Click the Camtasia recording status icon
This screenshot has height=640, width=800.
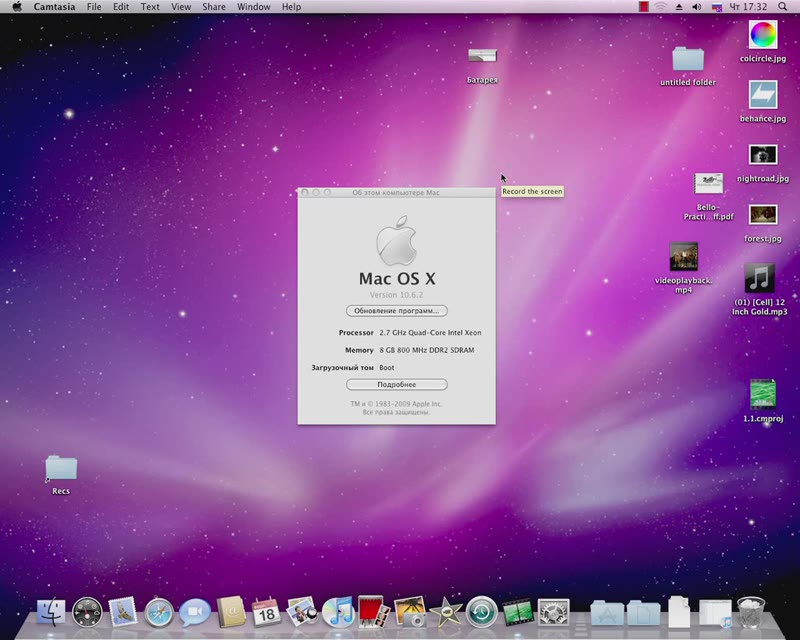[x=643, y=7]
